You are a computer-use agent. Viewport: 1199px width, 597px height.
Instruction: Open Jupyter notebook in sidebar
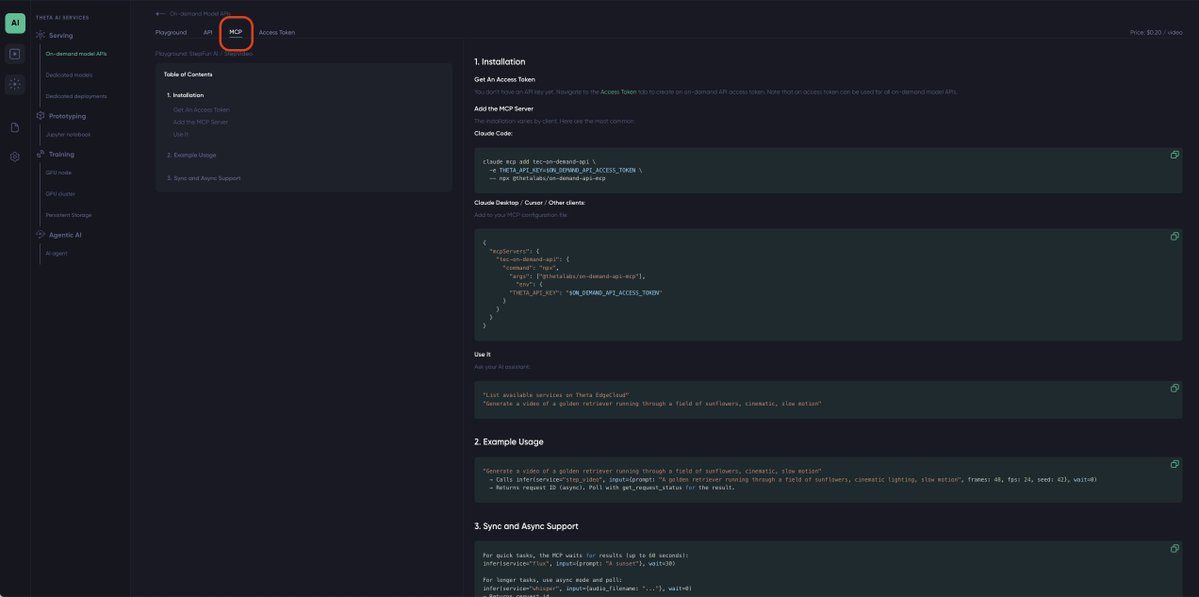tap(68, 135)
